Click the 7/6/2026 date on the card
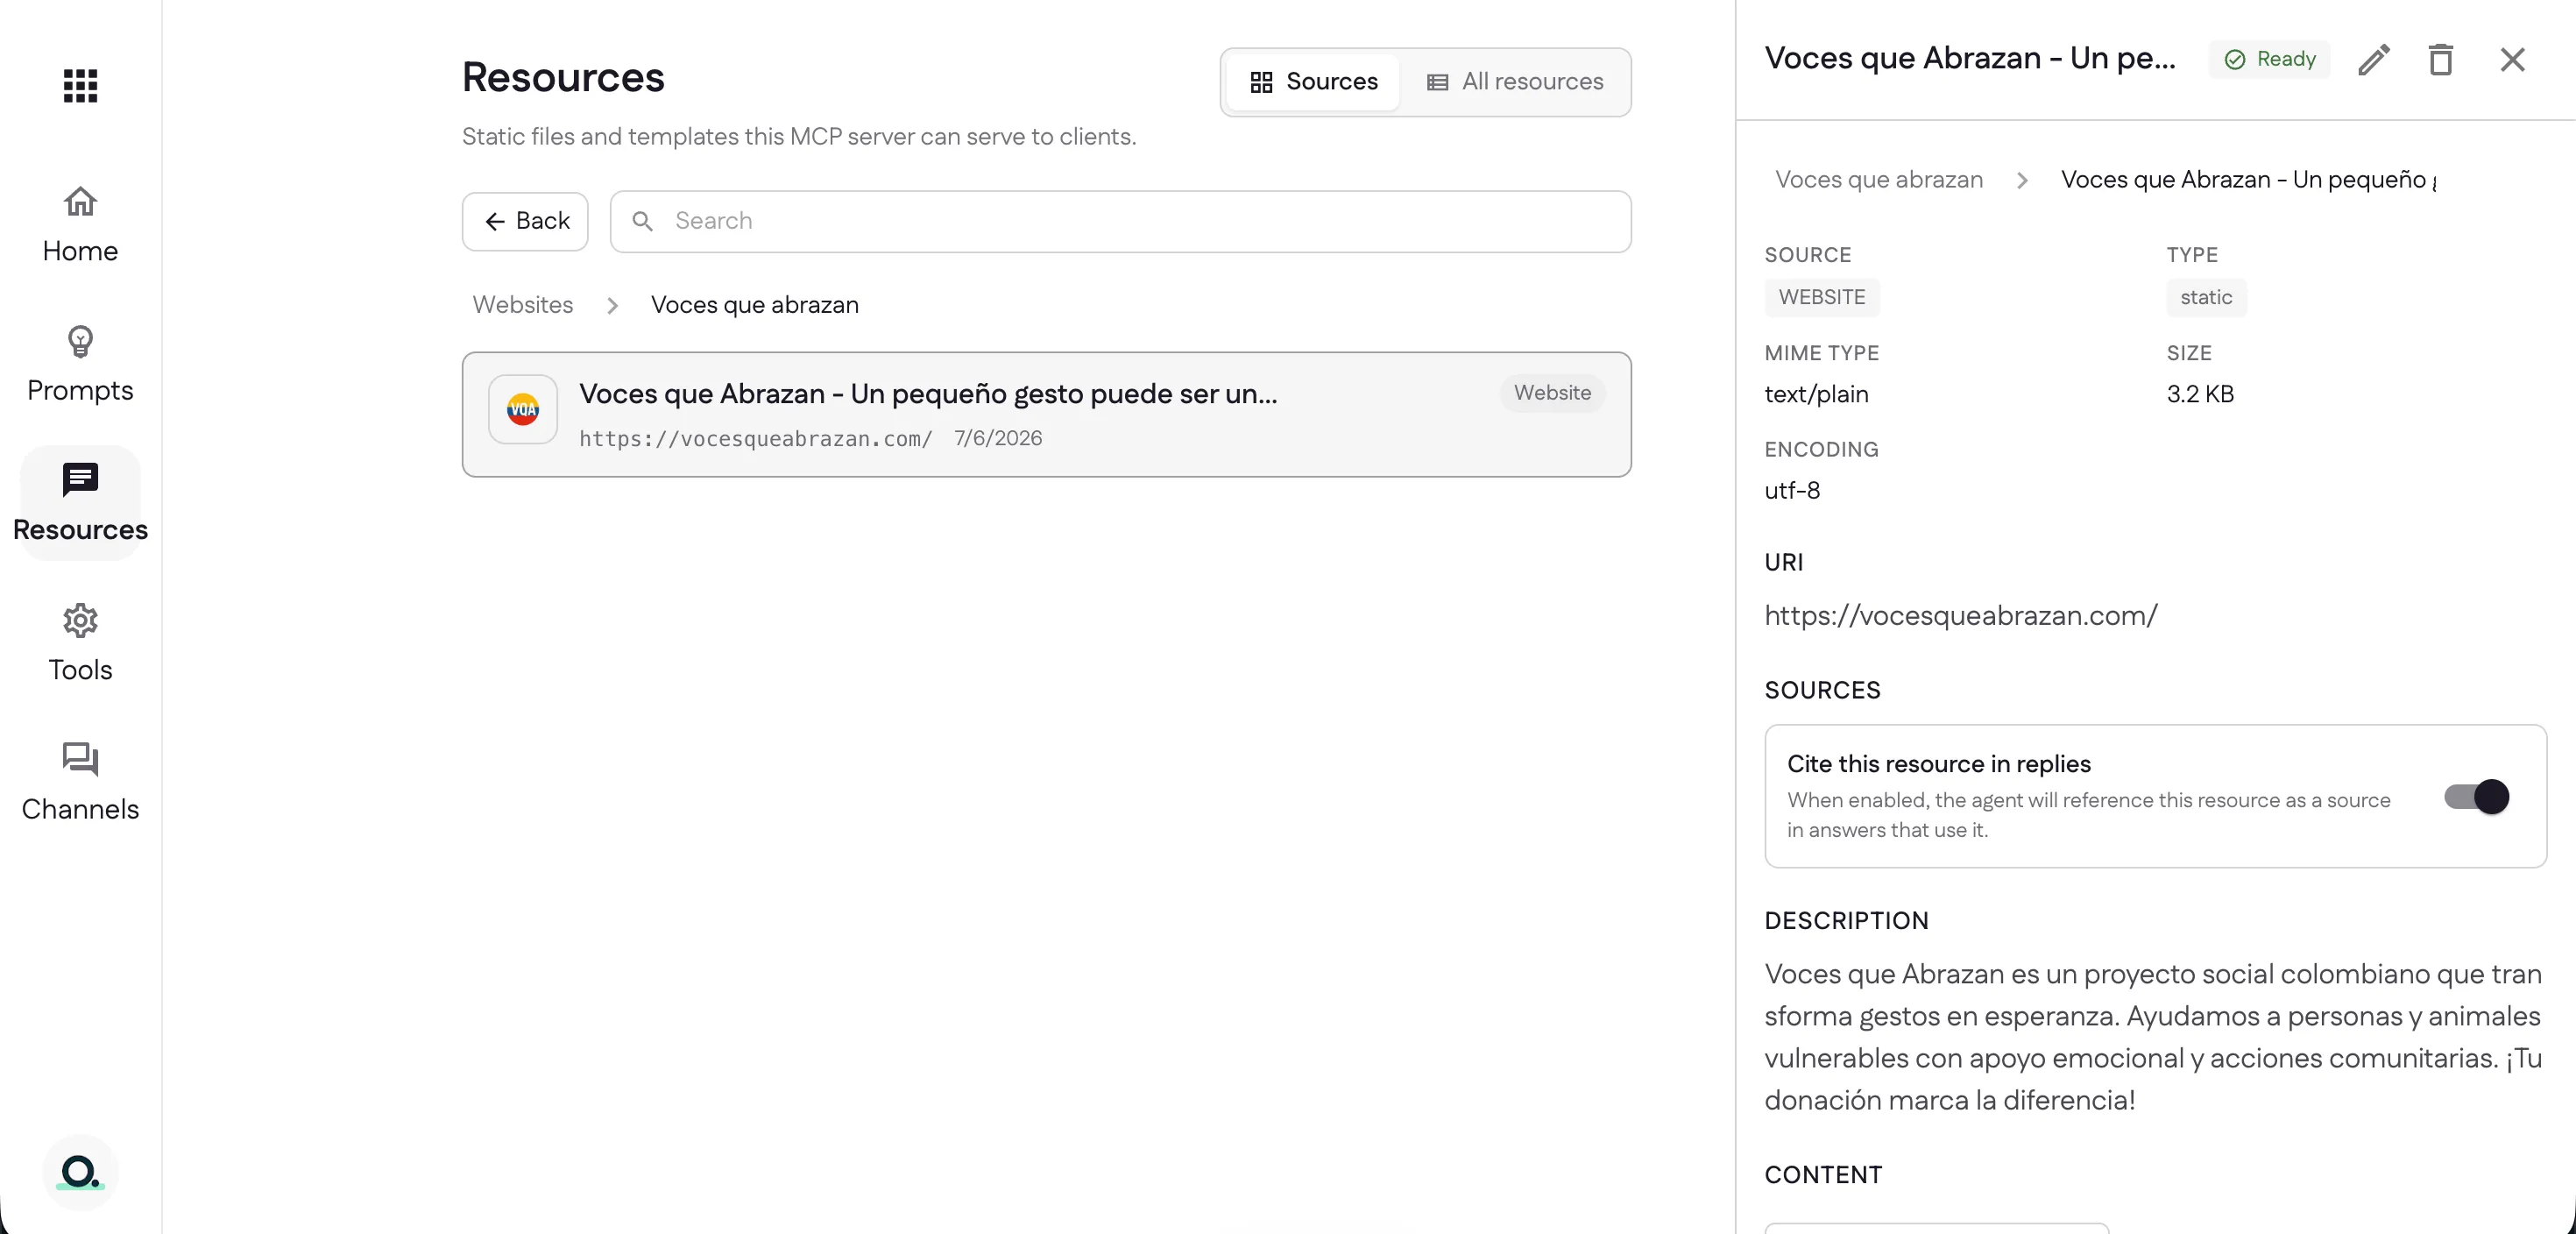 997,438
